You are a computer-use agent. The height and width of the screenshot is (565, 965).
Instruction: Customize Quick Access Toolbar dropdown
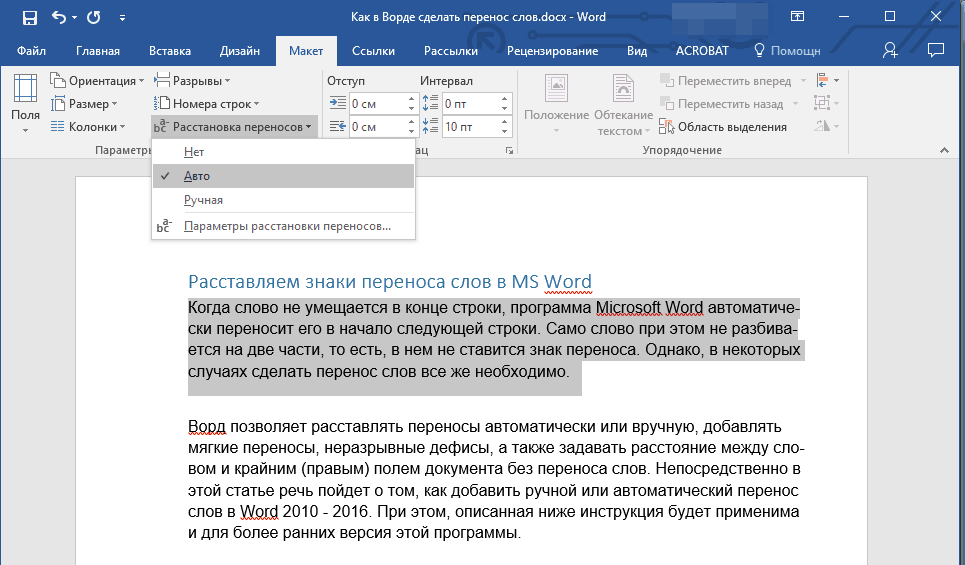tap(122, 18)
